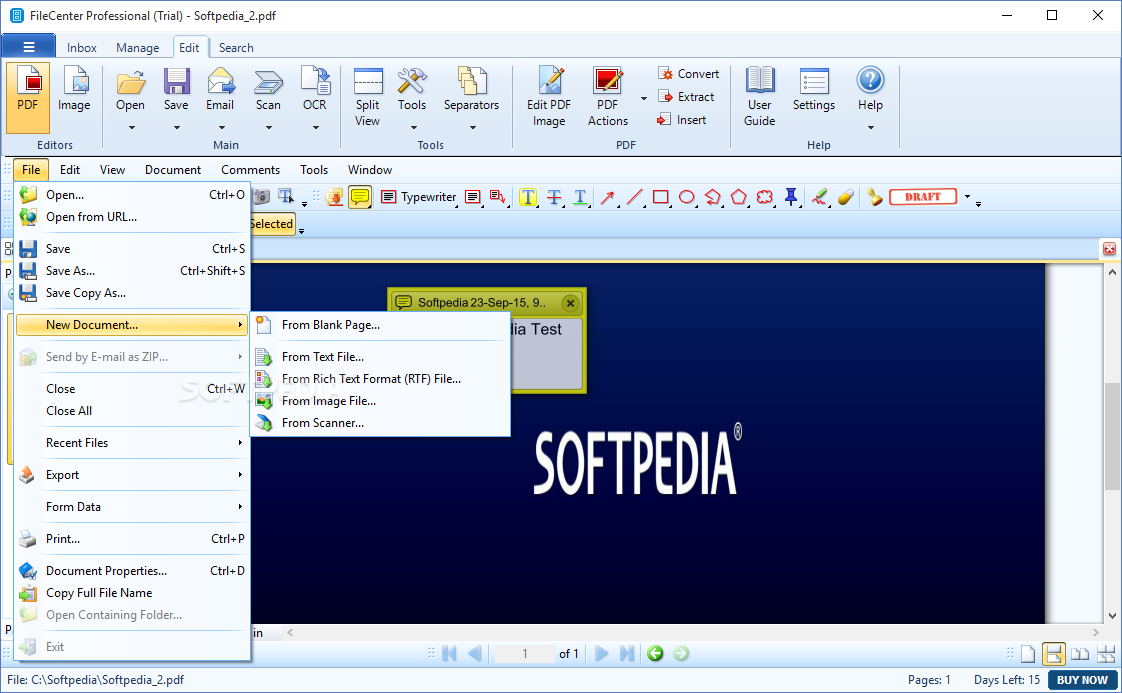
Task: Open the Comments menu
Action: (250, 170)
